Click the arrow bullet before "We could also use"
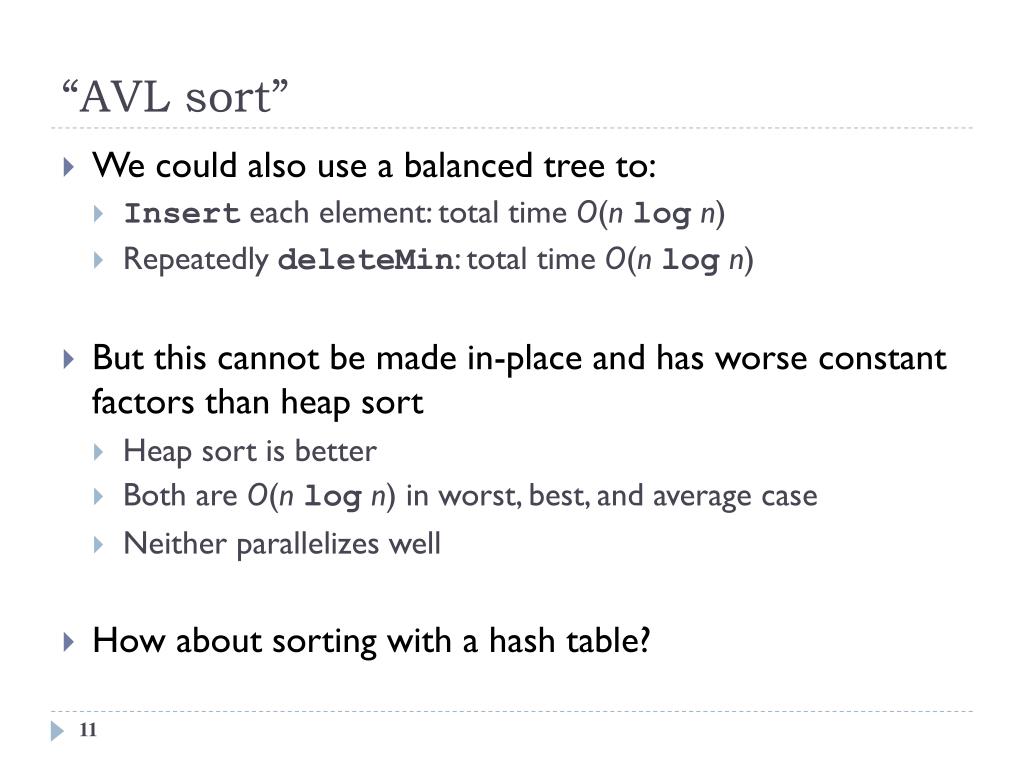This screenshot has width=1024, height=768. pos(69,167)
